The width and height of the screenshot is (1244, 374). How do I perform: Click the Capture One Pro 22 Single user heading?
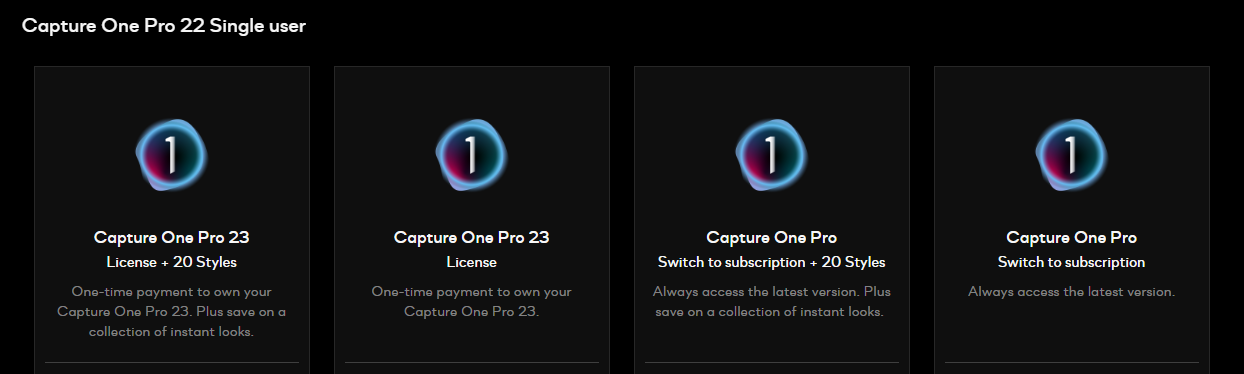(x=164, y=26)
